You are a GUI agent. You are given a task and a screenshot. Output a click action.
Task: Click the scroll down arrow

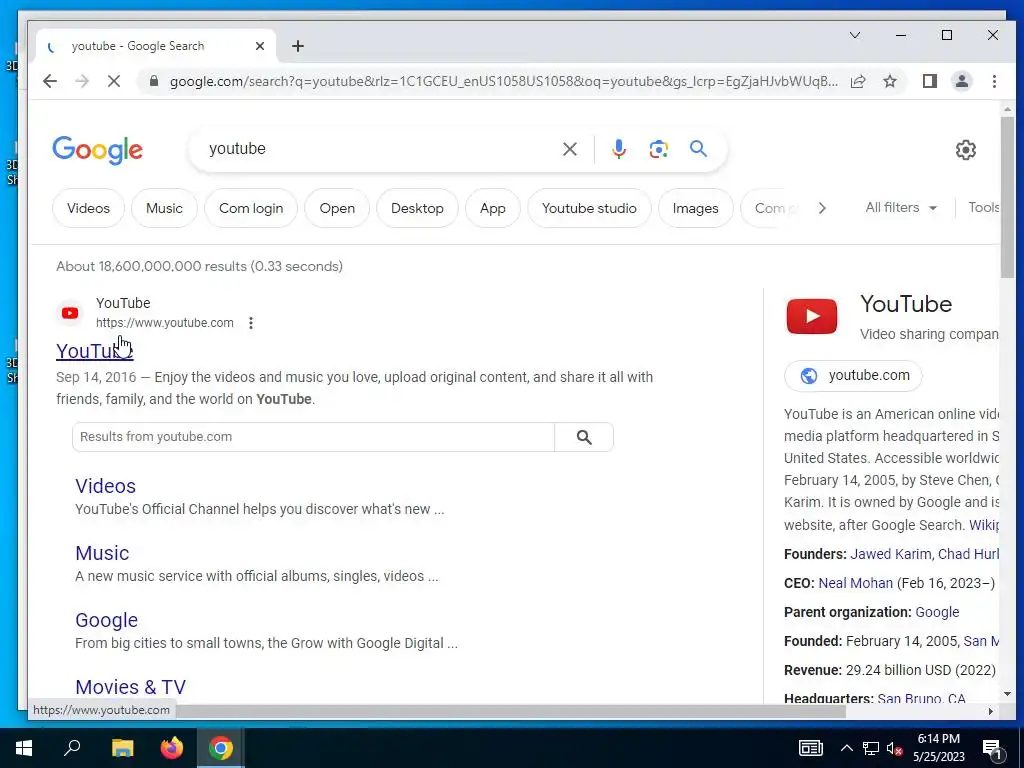1007,694
